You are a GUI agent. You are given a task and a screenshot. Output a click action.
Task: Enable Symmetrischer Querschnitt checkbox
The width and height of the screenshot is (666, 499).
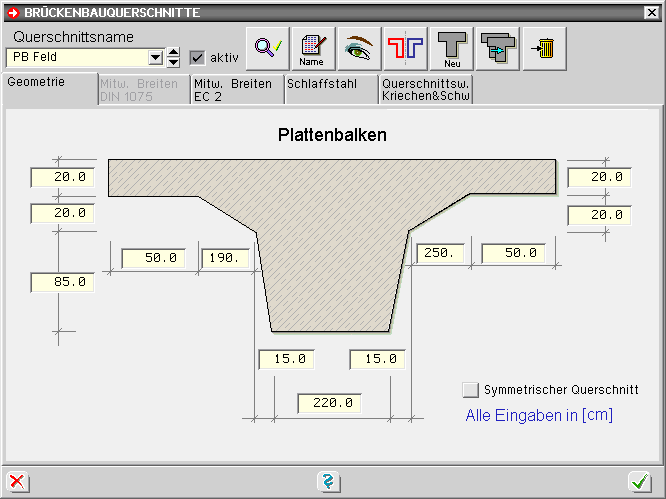pyautogui.click(x=471, y=390)
